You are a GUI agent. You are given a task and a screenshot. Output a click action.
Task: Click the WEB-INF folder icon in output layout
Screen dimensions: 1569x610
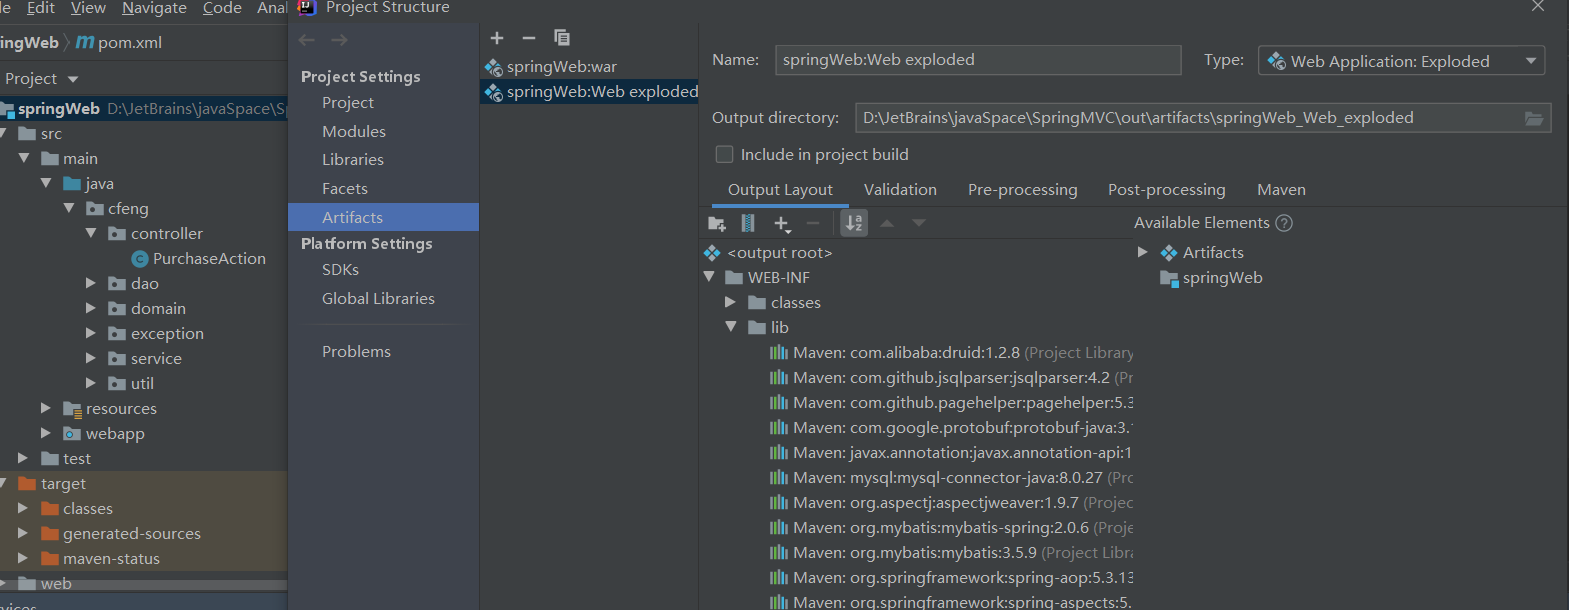tap(734, 278)
